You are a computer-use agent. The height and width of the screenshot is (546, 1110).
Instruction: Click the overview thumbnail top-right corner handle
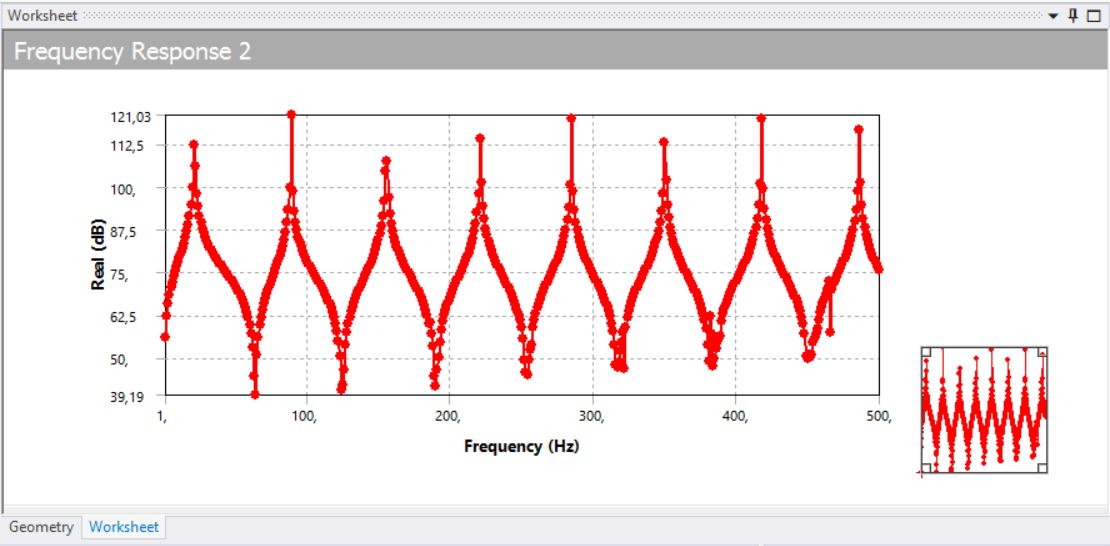pyautogui.click(x=1042, y=352)
